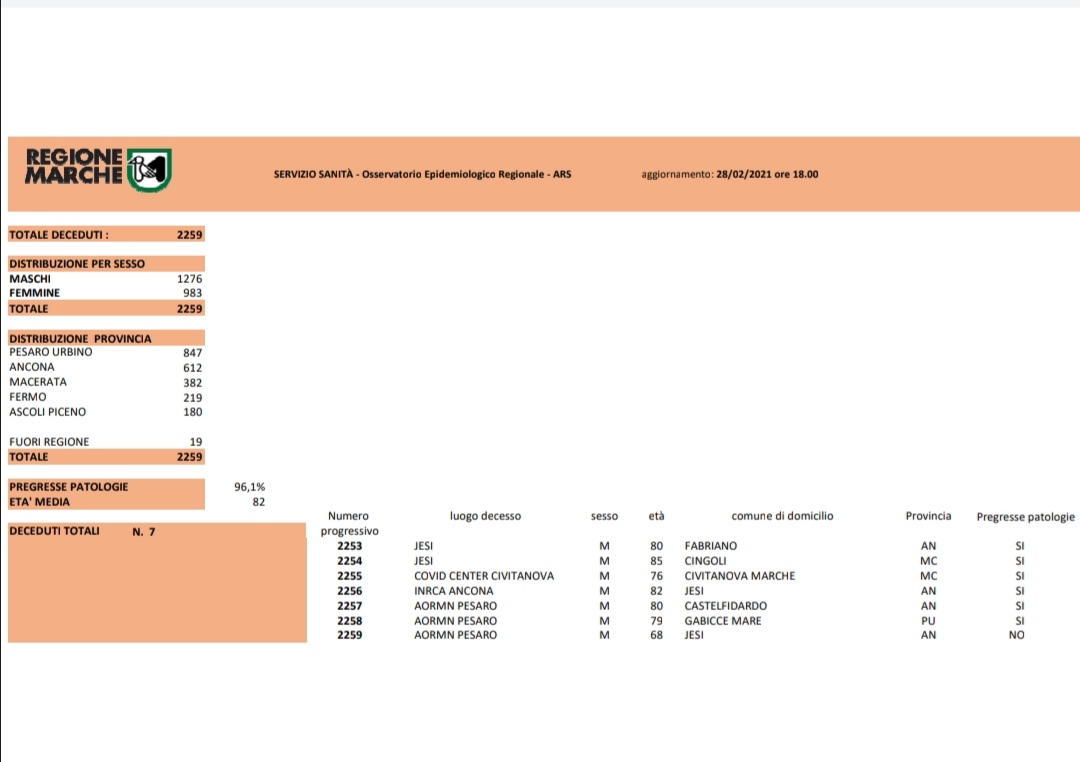Viewport: 1080px width, 762px height.
Task: Select GABICCE MARE domicile cell
Action: click(x=723, y=621)
